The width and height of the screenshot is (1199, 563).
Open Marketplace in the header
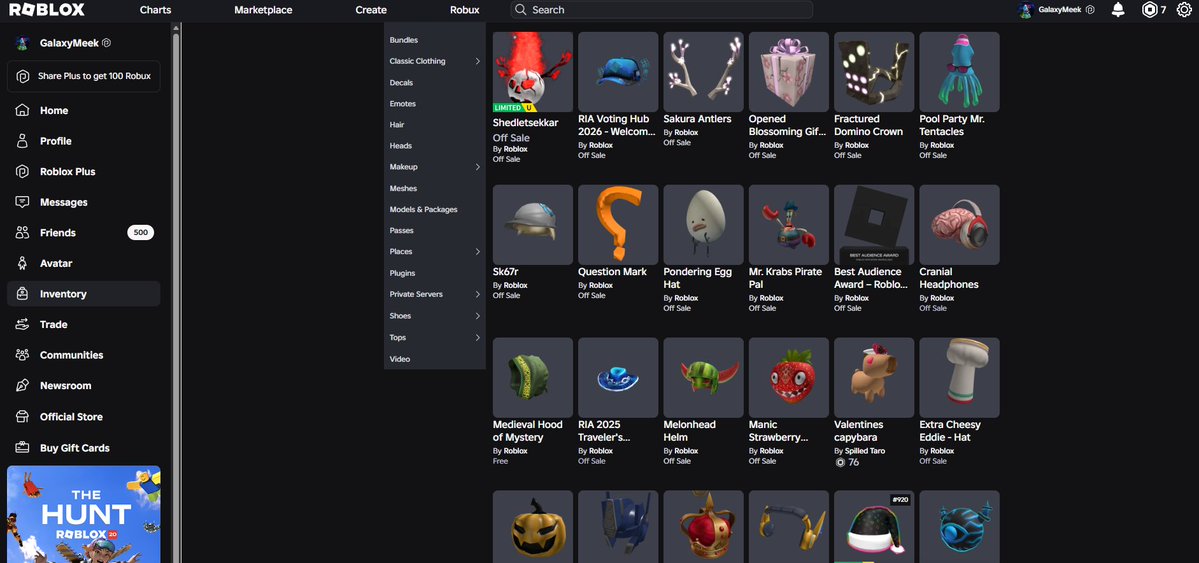tap(263, 10)
